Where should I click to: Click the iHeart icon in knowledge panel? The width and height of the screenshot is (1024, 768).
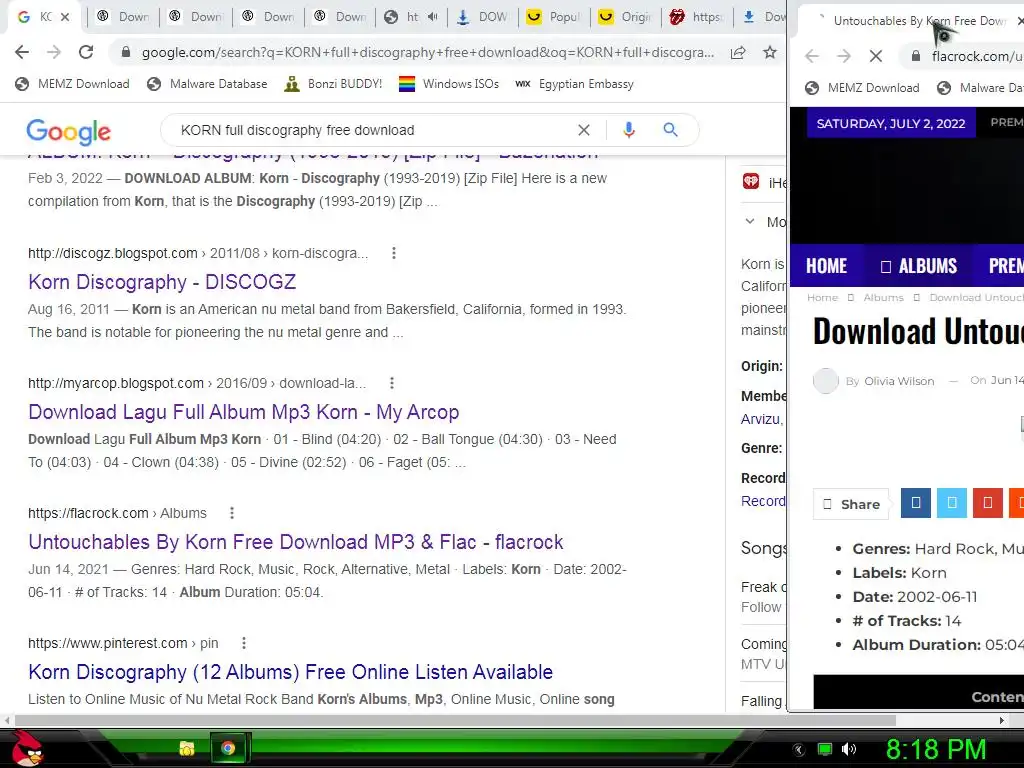[751, 182]
